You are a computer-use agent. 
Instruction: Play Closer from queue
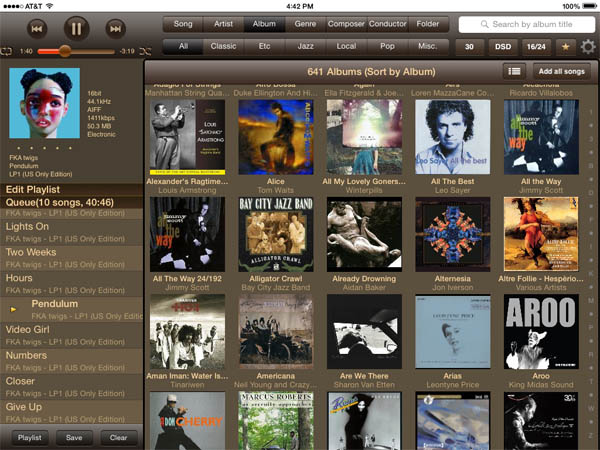pos(72,387)
